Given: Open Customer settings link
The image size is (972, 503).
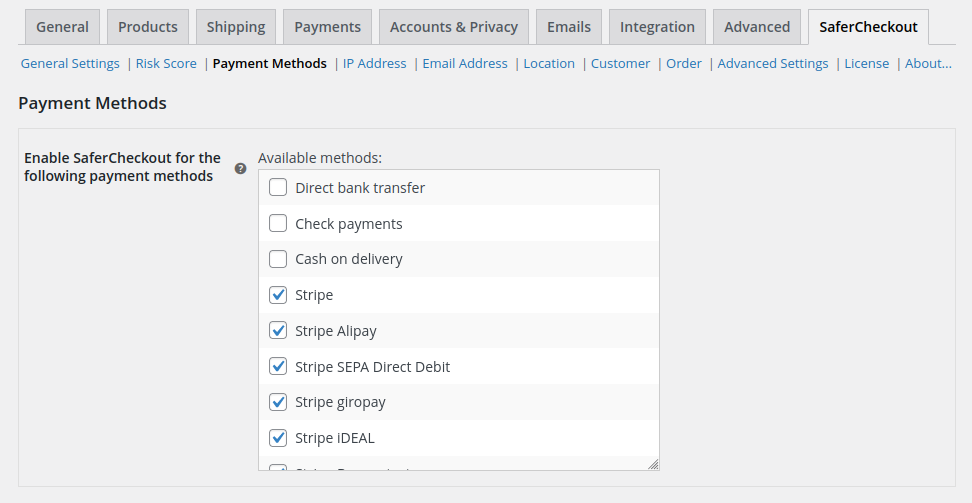Looking at the screenshot, I should pyautogui.click(x=621, y=63).
